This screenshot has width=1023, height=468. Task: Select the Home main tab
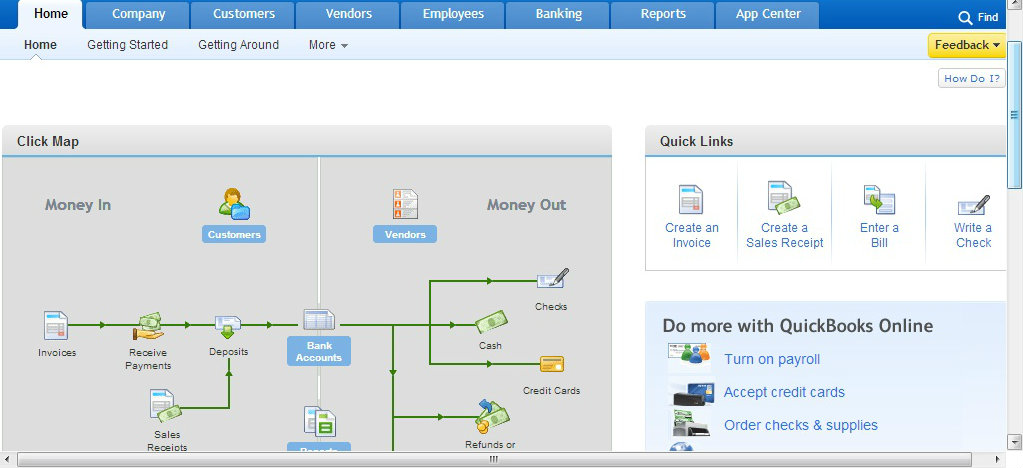pos(50,14)
